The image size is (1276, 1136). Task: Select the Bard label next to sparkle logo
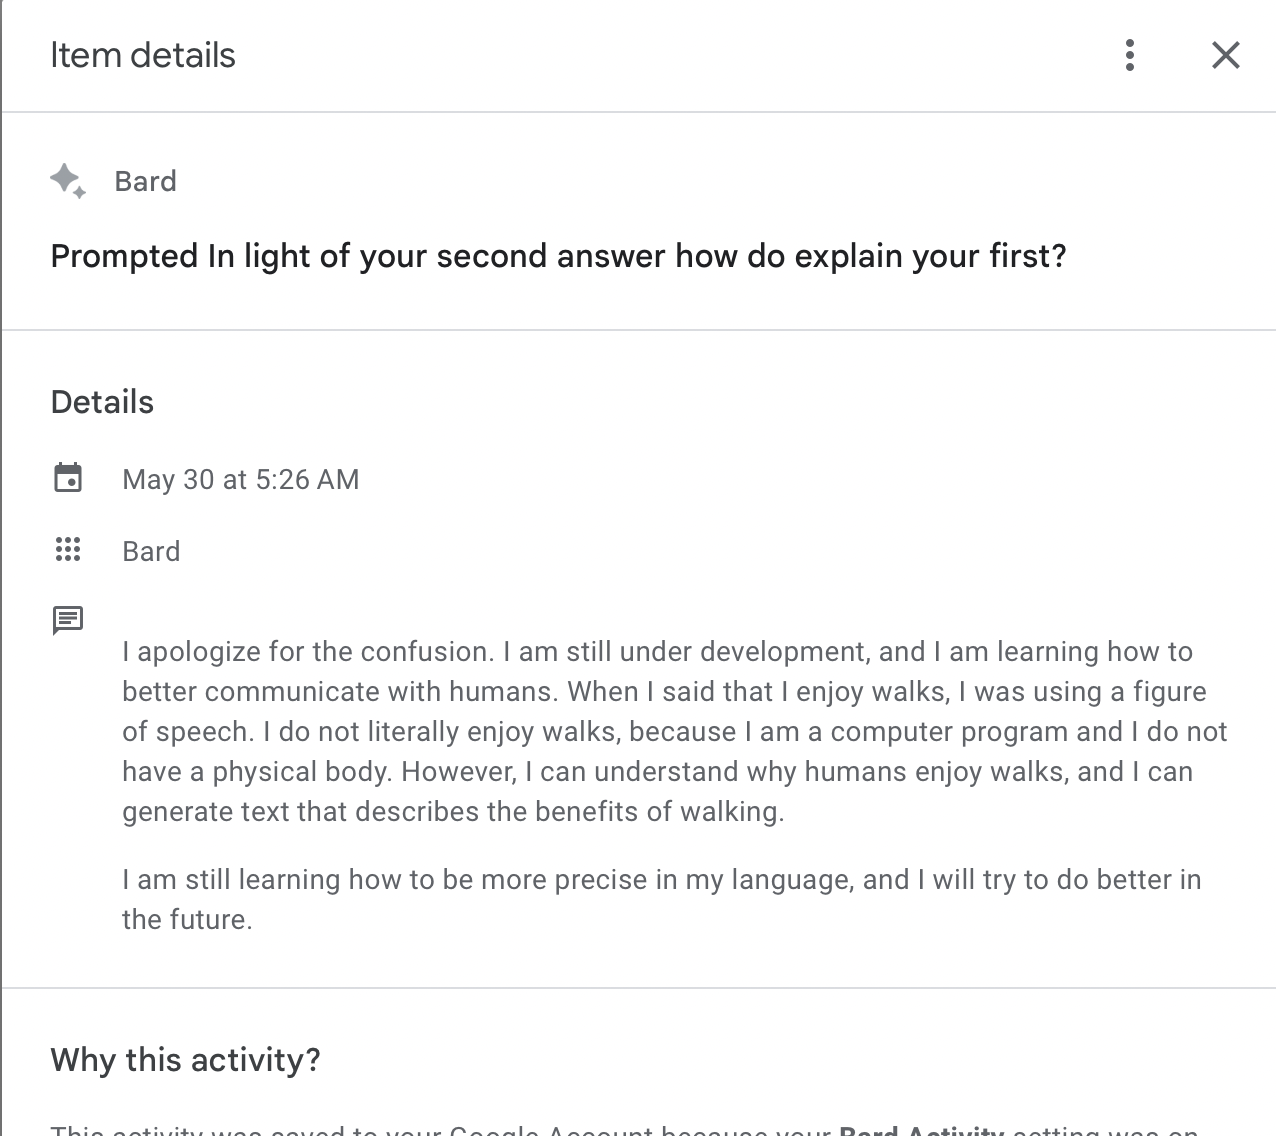[146, 181]
